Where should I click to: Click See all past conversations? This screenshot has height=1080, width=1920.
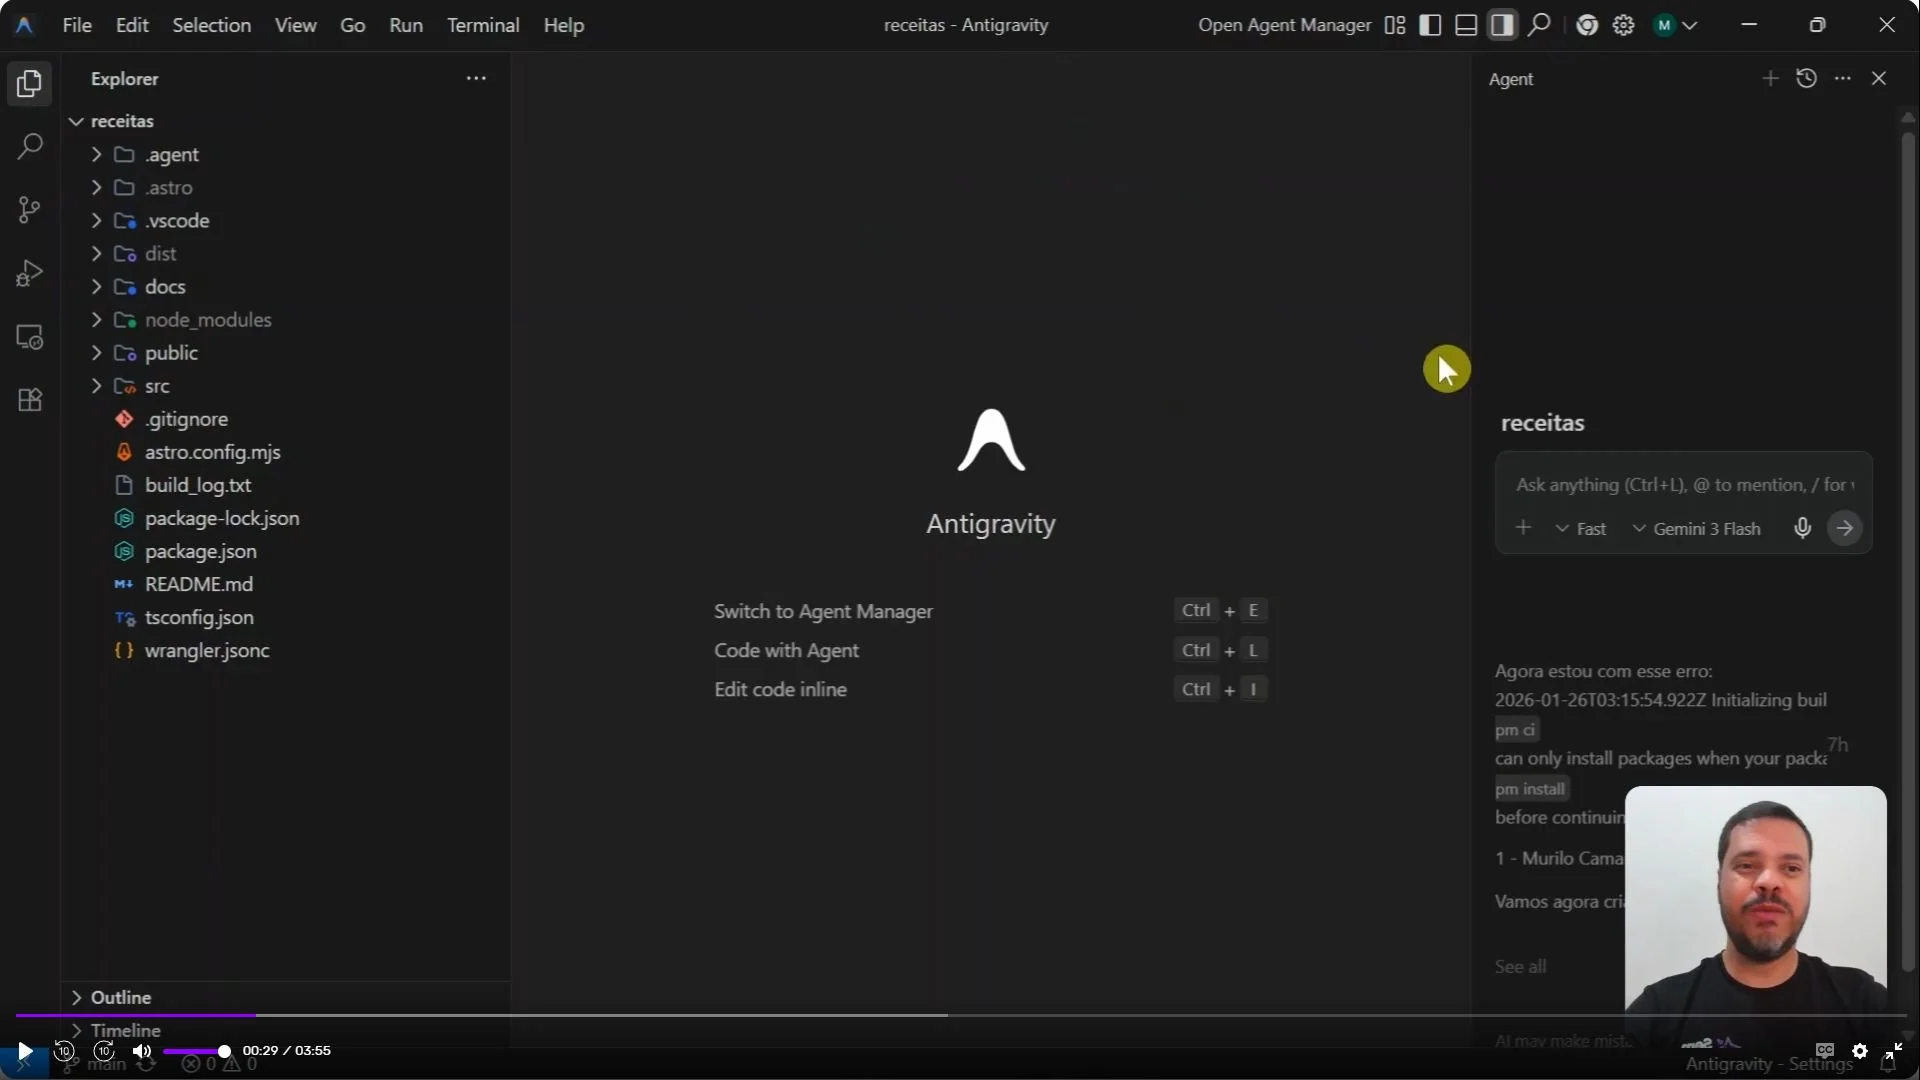(1520, 966)
